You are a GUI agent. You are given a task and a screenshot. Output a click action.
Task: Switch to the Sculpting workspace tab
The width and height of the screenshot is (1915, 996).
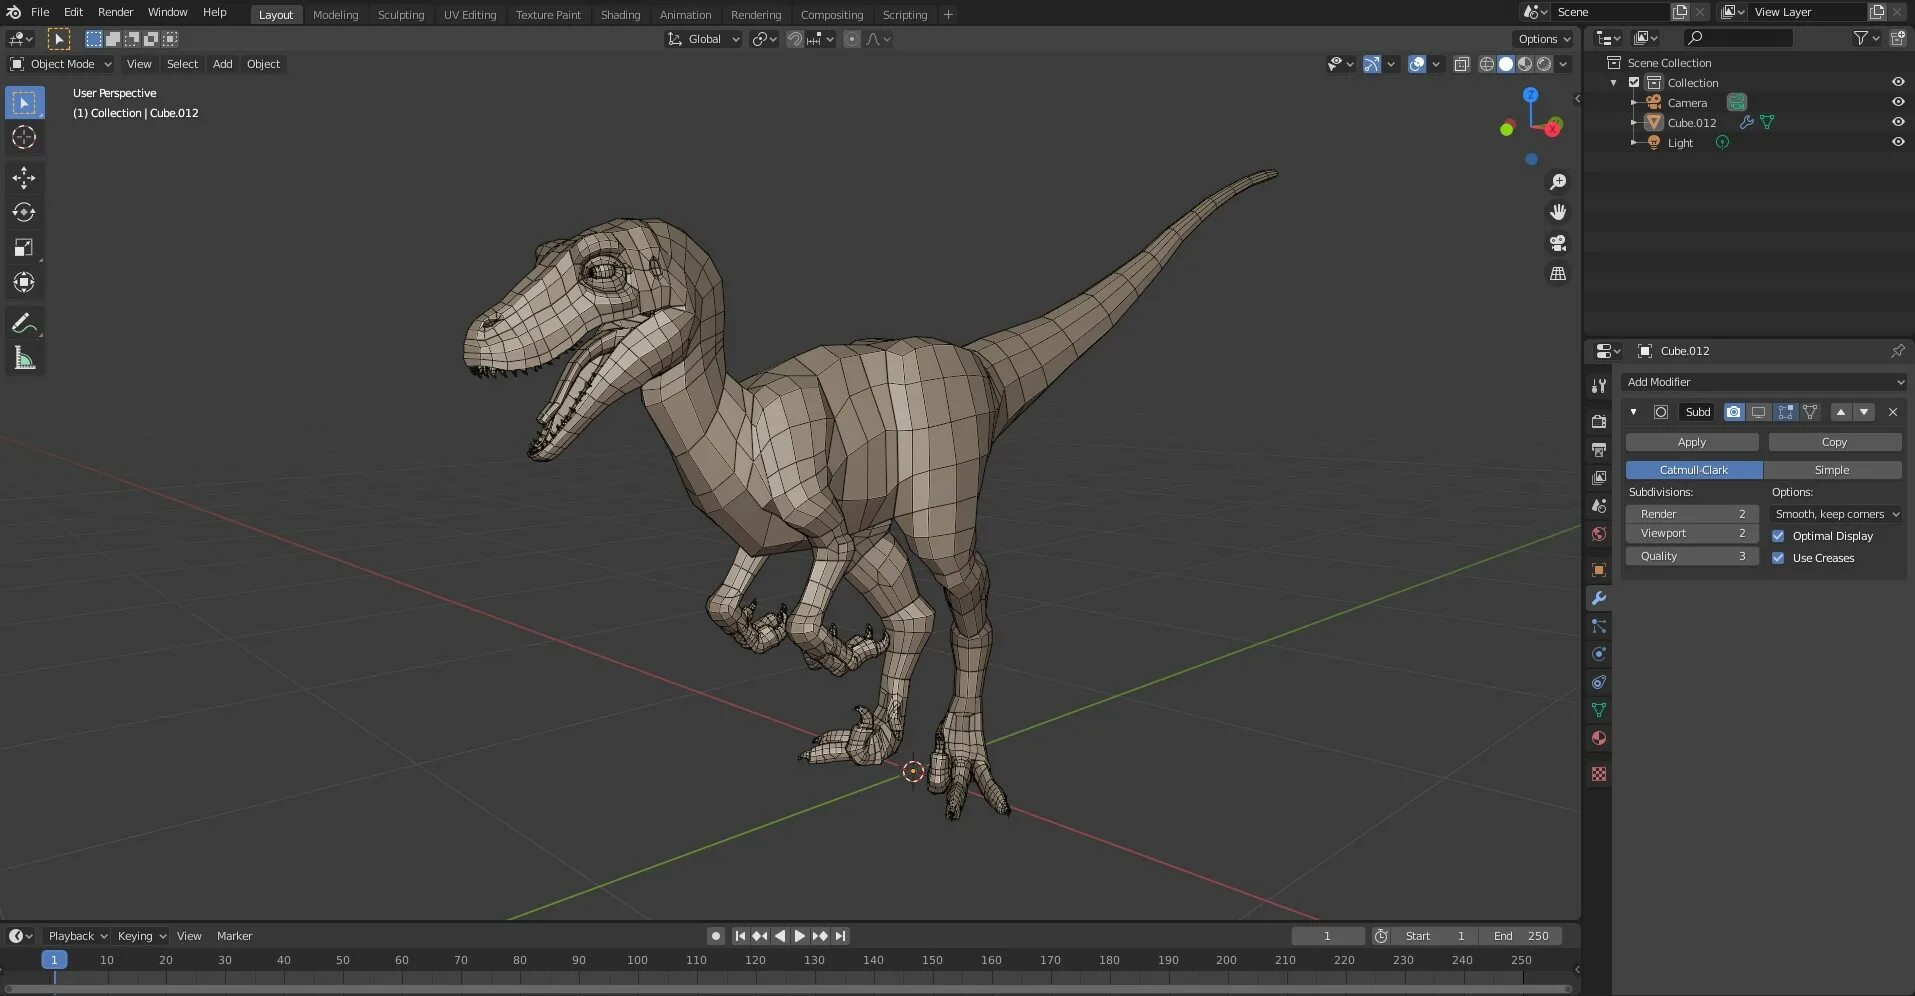click(x=400, y=15)
